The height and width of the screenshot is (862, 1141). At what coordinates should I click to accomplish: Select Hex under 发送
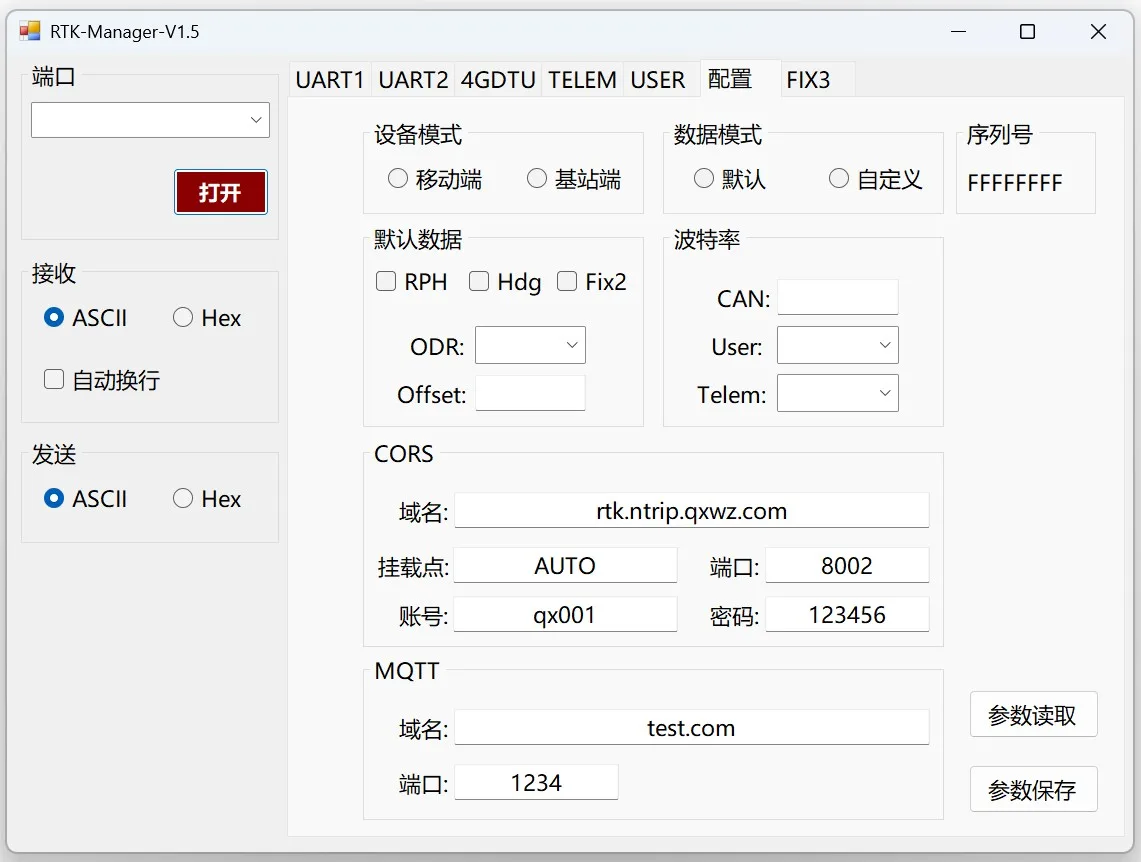coord(207,499)
